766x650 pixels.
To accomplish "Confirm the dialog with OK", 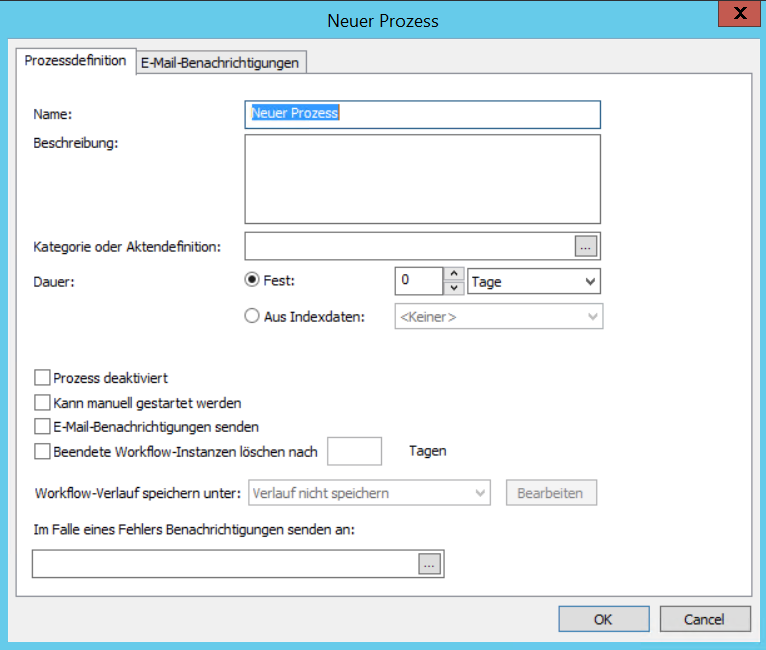I will click(604, 619).
